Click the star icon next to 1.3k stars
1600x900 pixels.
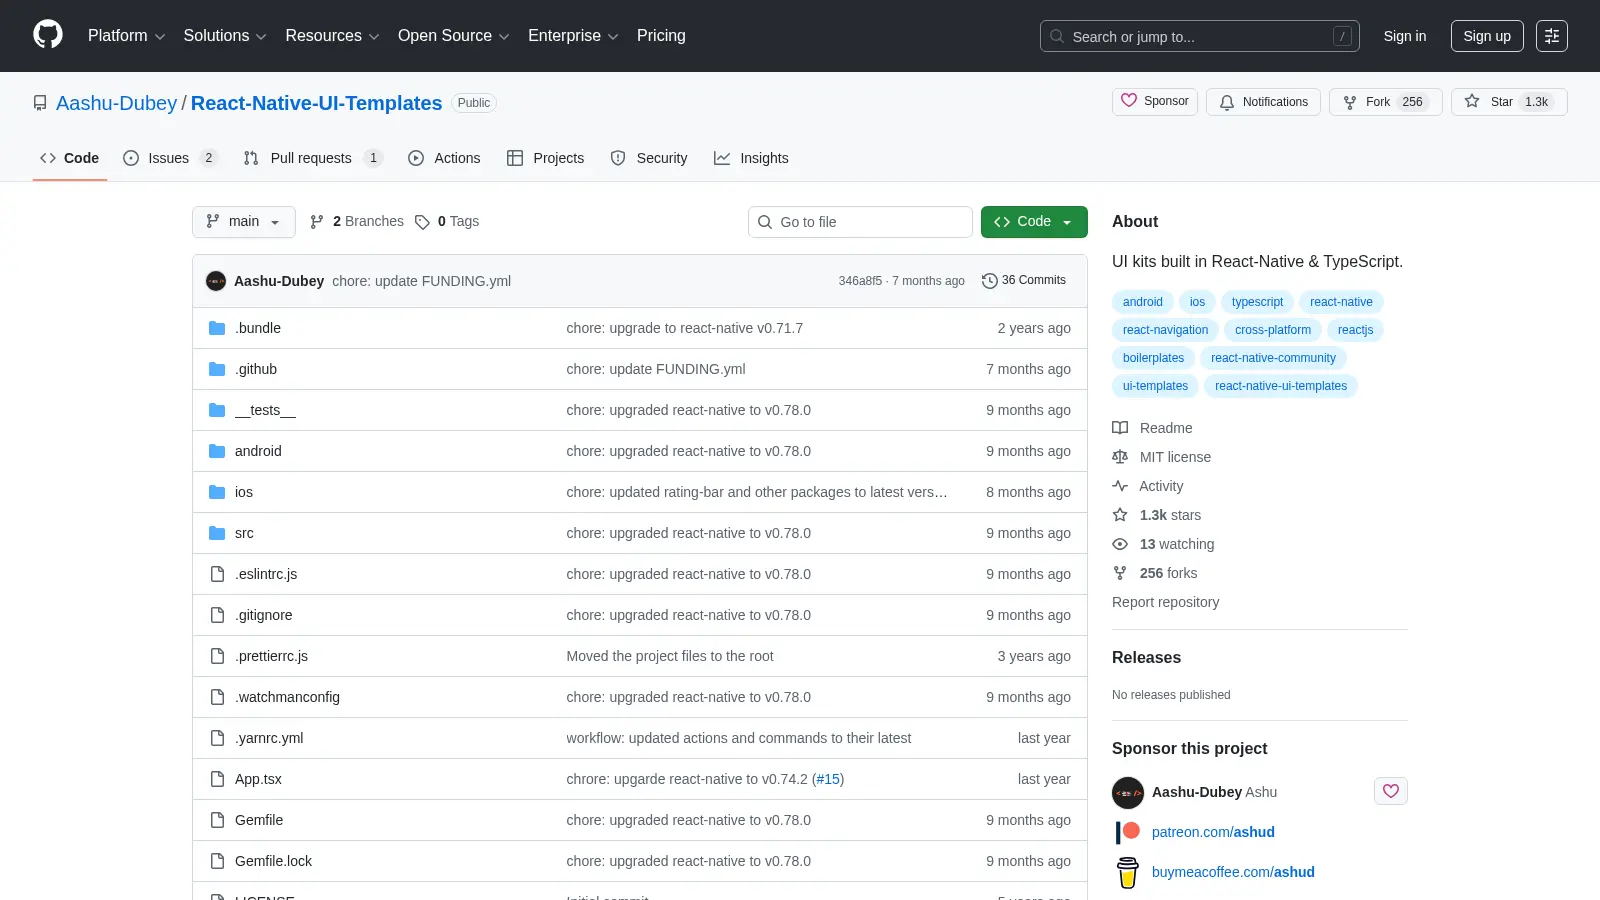pos(1120,515)
